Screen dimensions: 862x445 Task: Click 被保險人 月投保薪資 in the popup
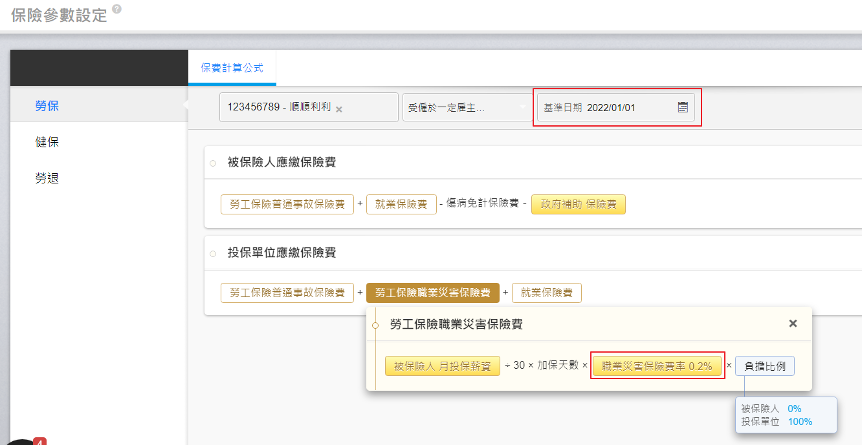point(442,366)
